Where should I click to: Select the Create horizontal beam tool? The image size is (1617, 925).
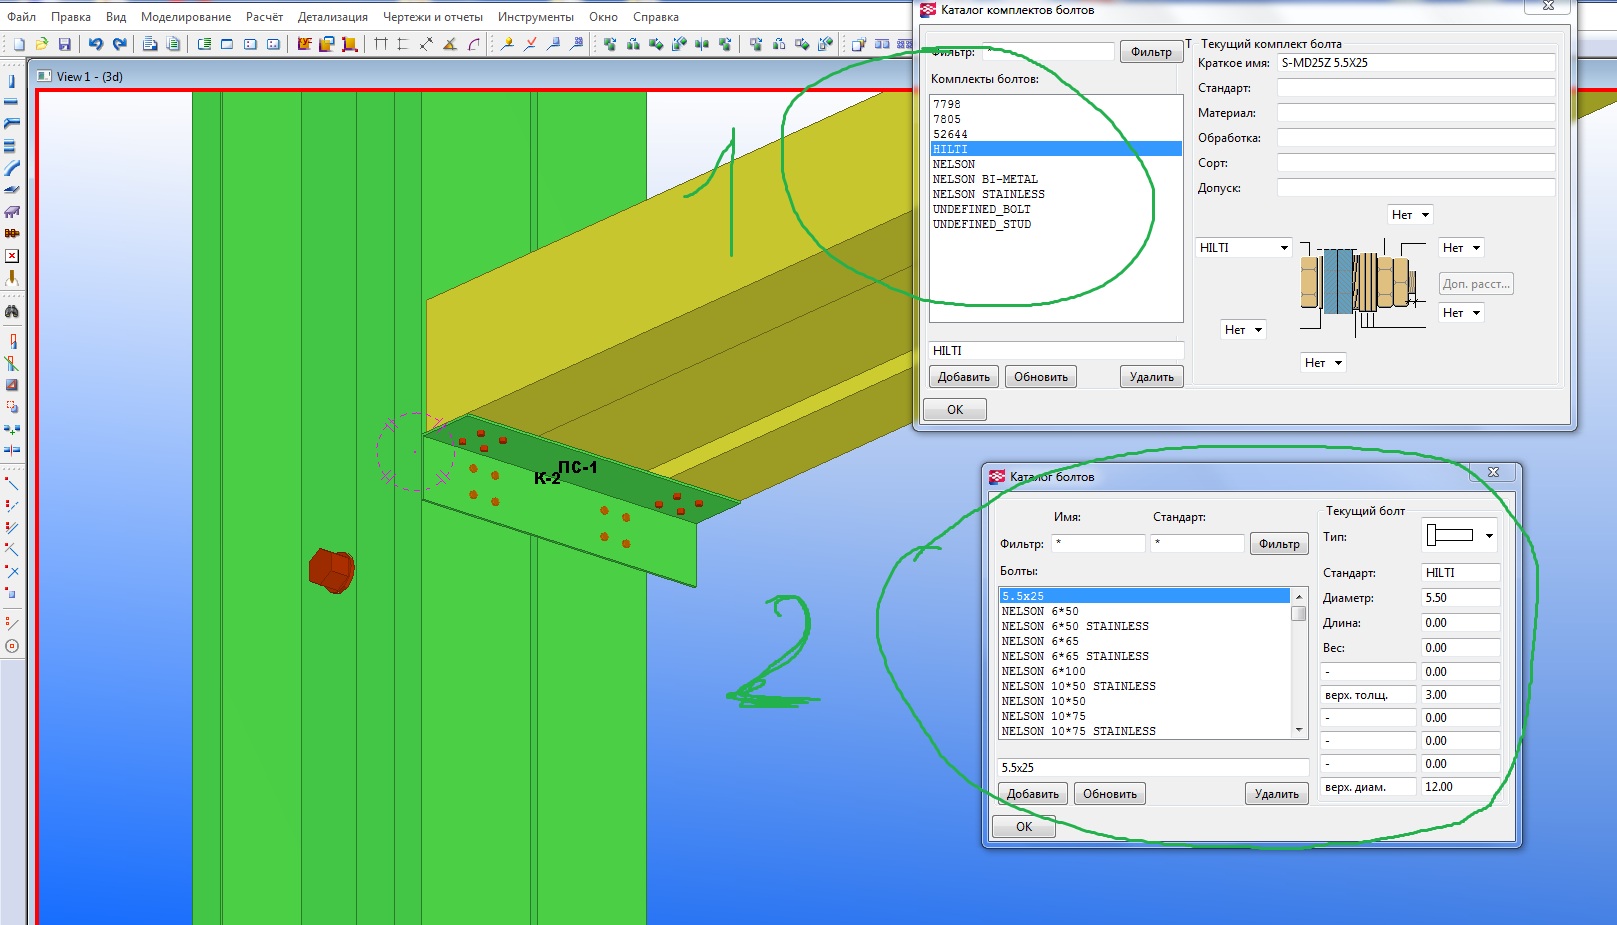pyautogui.click(x=12, y=102)
